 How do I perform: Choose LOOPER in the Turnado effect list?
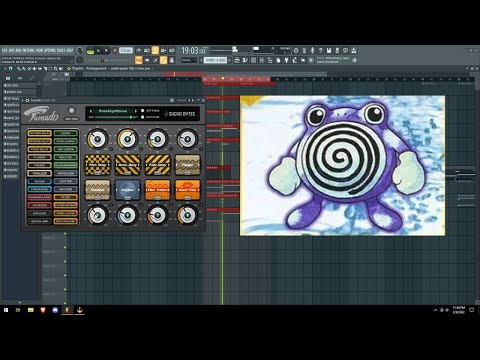point(65,133)
